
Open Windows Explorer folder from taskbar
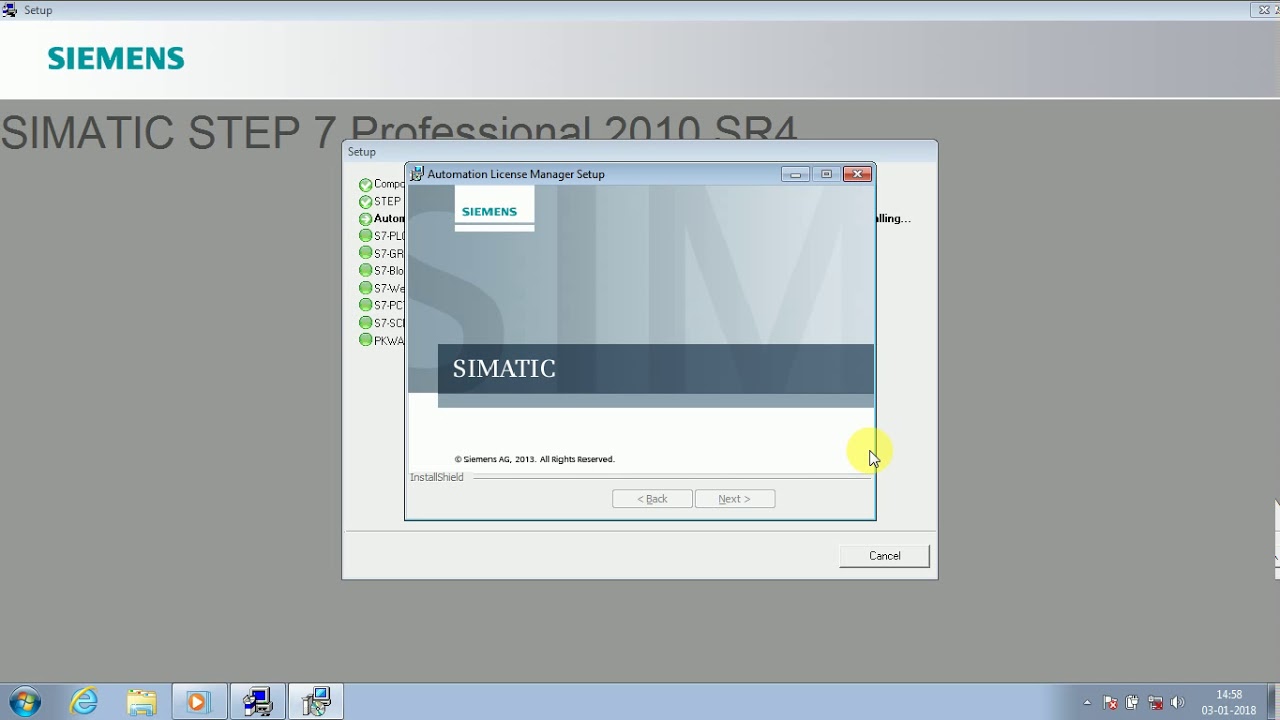coord(141,702)
